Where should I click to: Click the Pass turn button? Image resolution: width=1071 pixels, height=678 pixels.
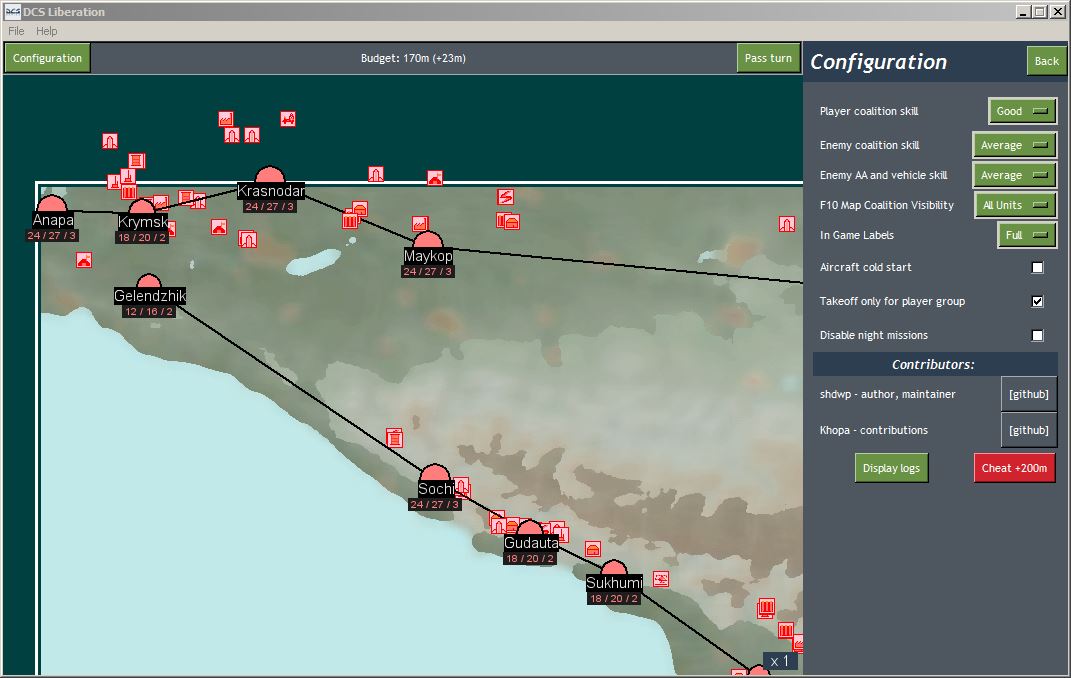(x=768, y=58)
